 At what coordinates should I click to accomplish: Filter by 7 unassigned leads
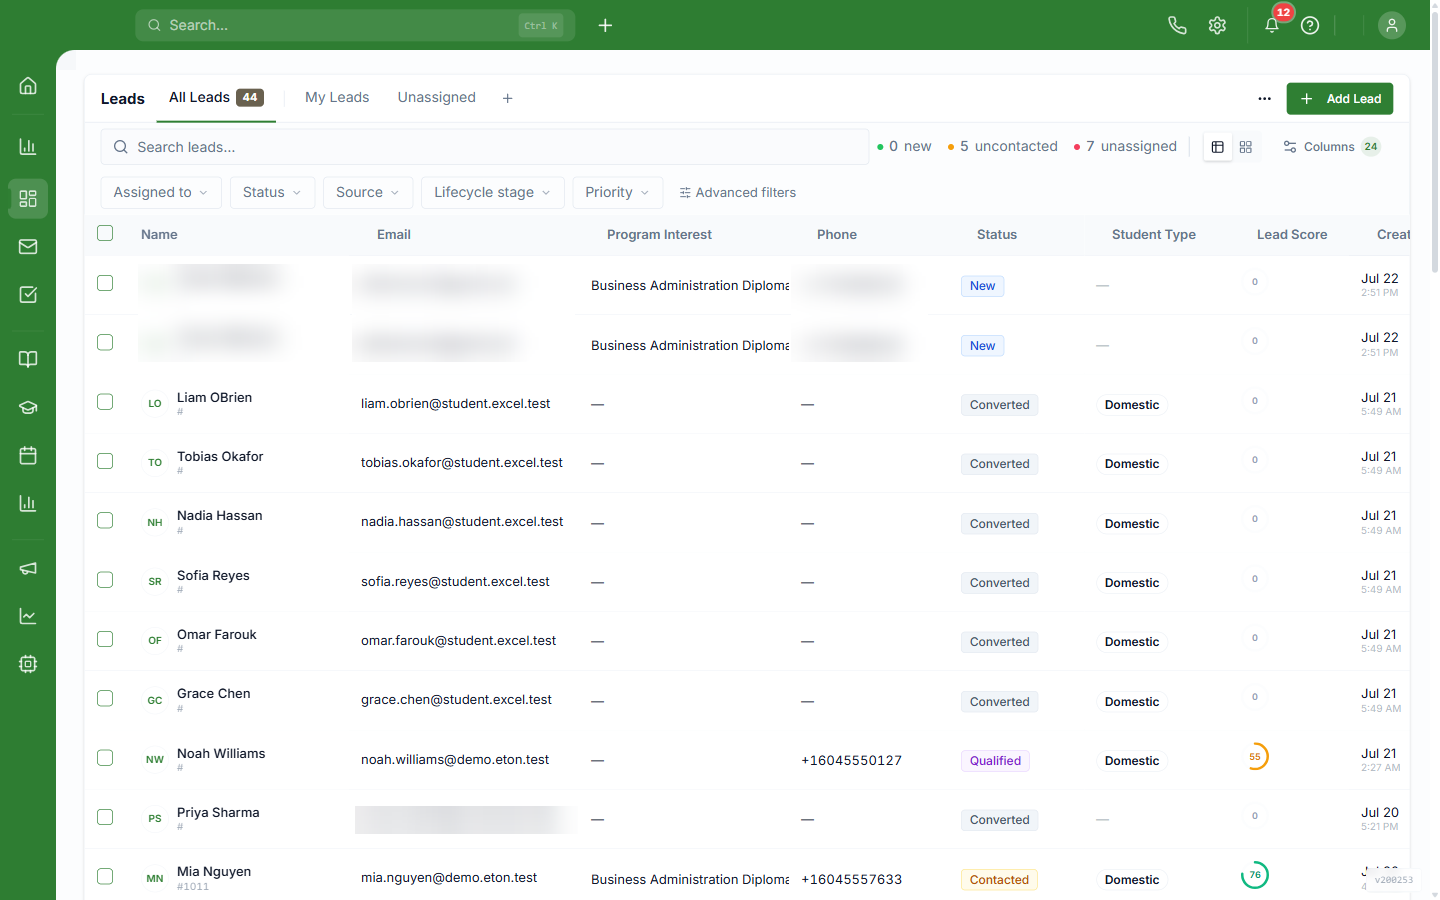click(x=1125, y=147)
